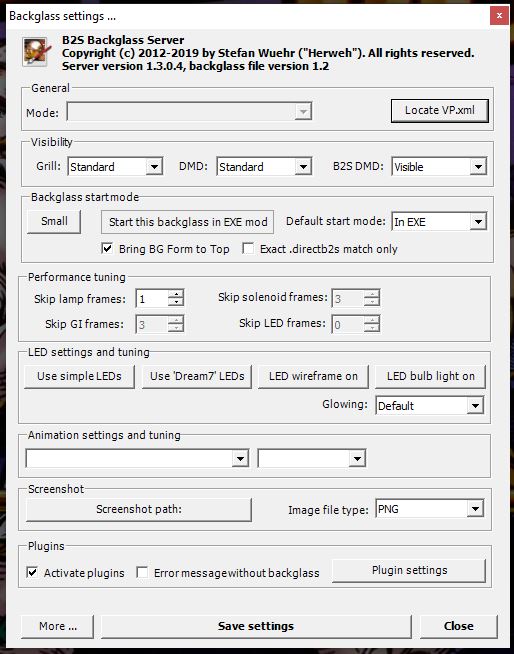Open the Default start mode dropdown
The image size is (514, 654).
[x=439, y=221]
